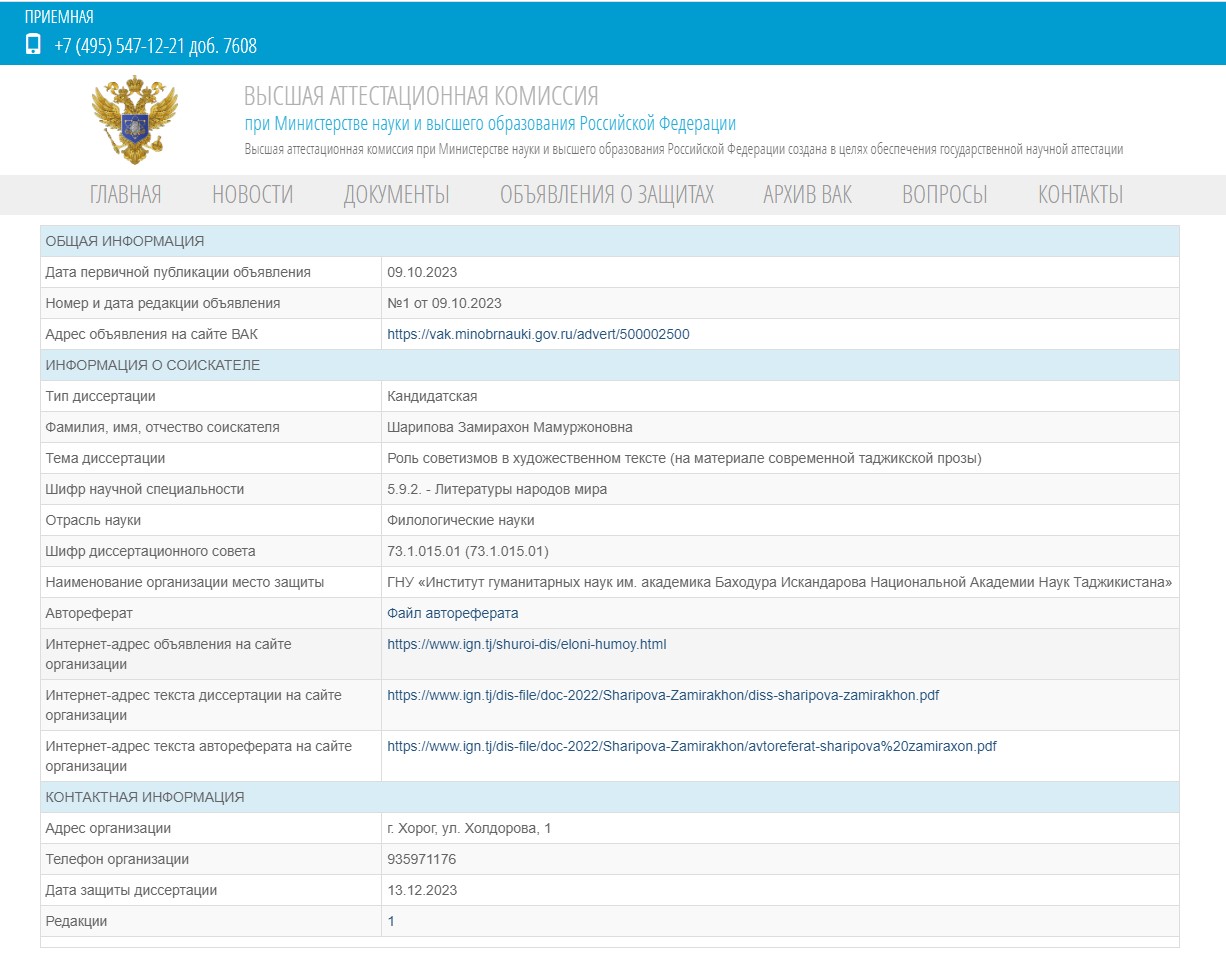The image size is (1226, 959).
Task: Click the Russian coat of arms emblem
Action: point(135,120)
